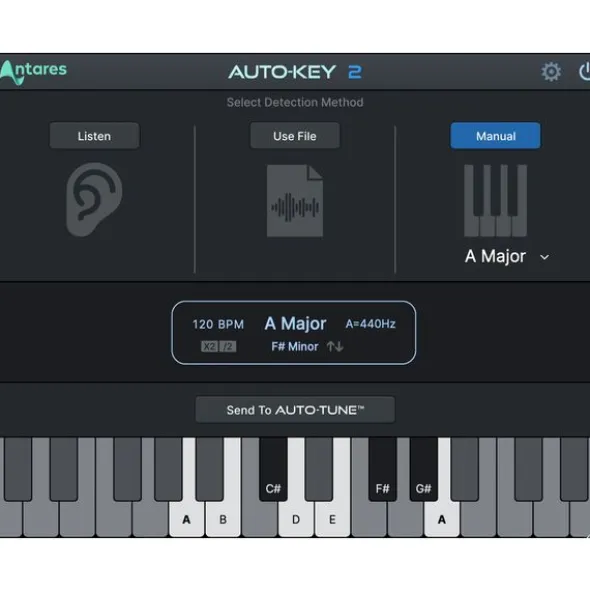Click the Select Detection Method label
Image resolution: width=590 pixels, height=591 pixels.
[295, 102]
